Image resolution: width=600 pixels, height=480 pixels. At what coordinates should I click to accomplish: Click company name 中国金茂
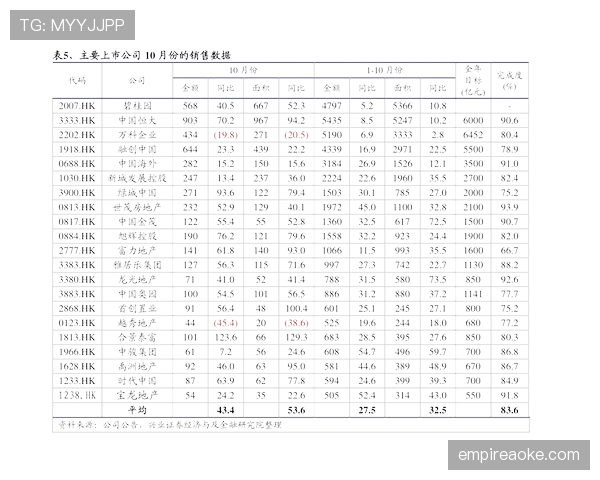137,222
